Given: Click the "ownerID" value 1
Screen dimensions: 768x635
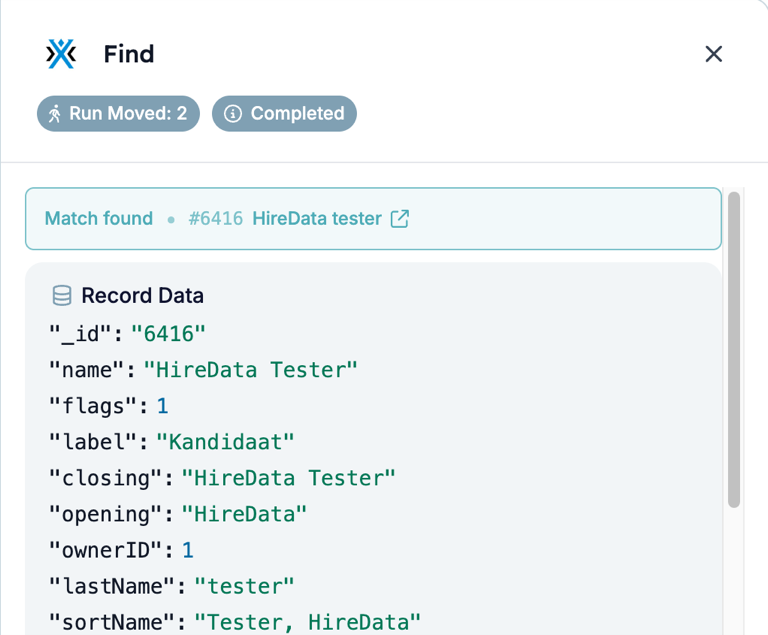Looking at the screenshot, I should pyautogui.click(x=188, y=550).
